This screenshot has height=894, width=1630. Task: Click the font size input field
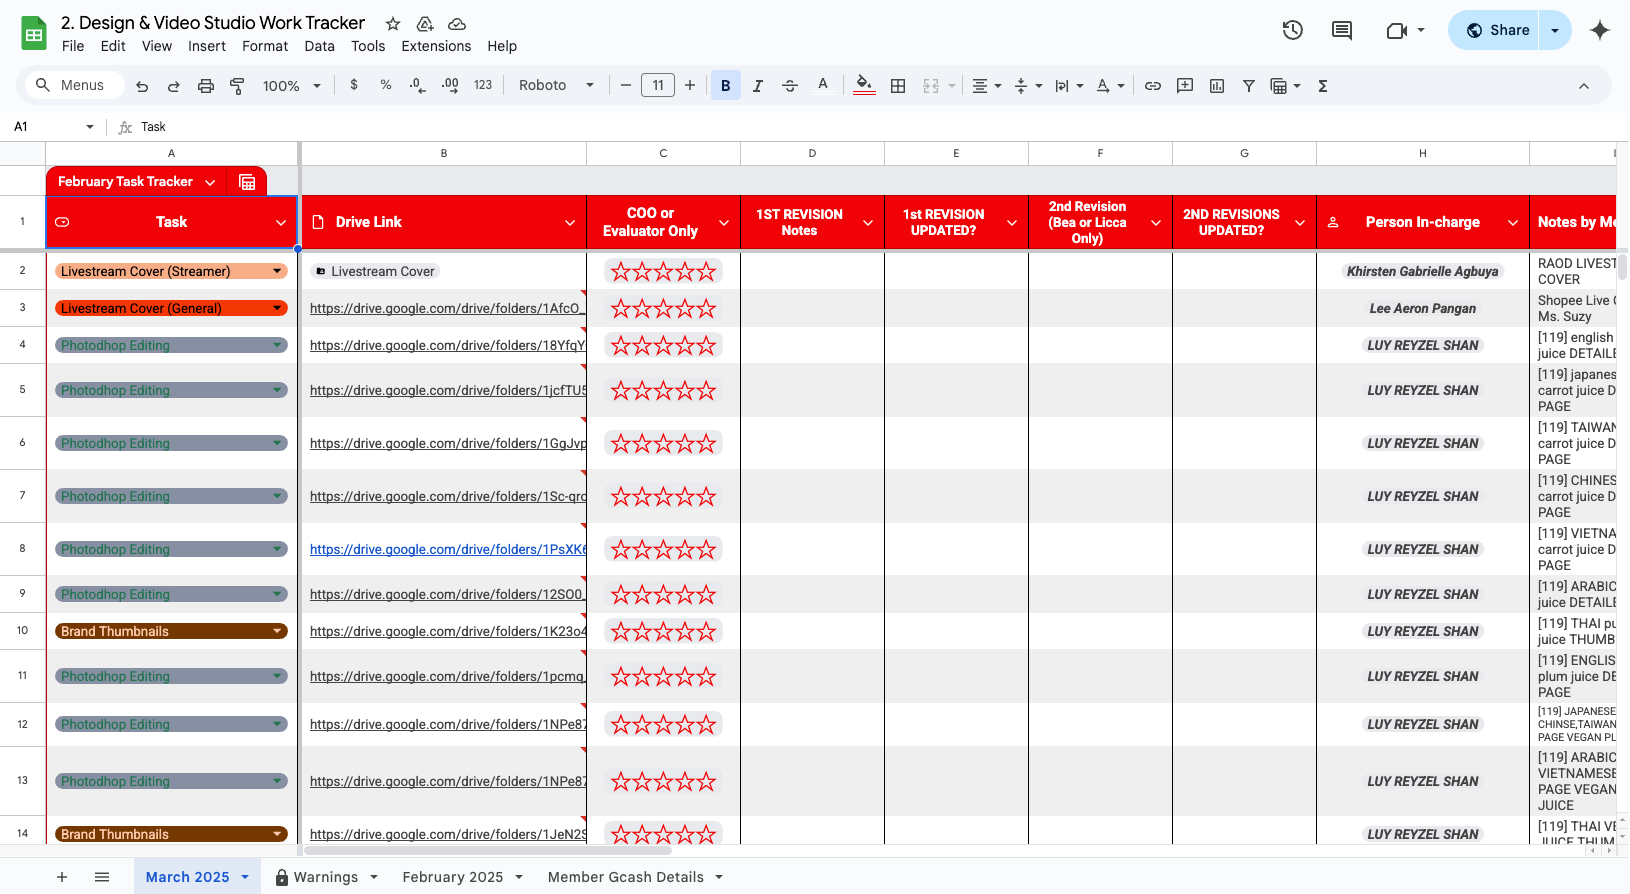tap(657, 86)
